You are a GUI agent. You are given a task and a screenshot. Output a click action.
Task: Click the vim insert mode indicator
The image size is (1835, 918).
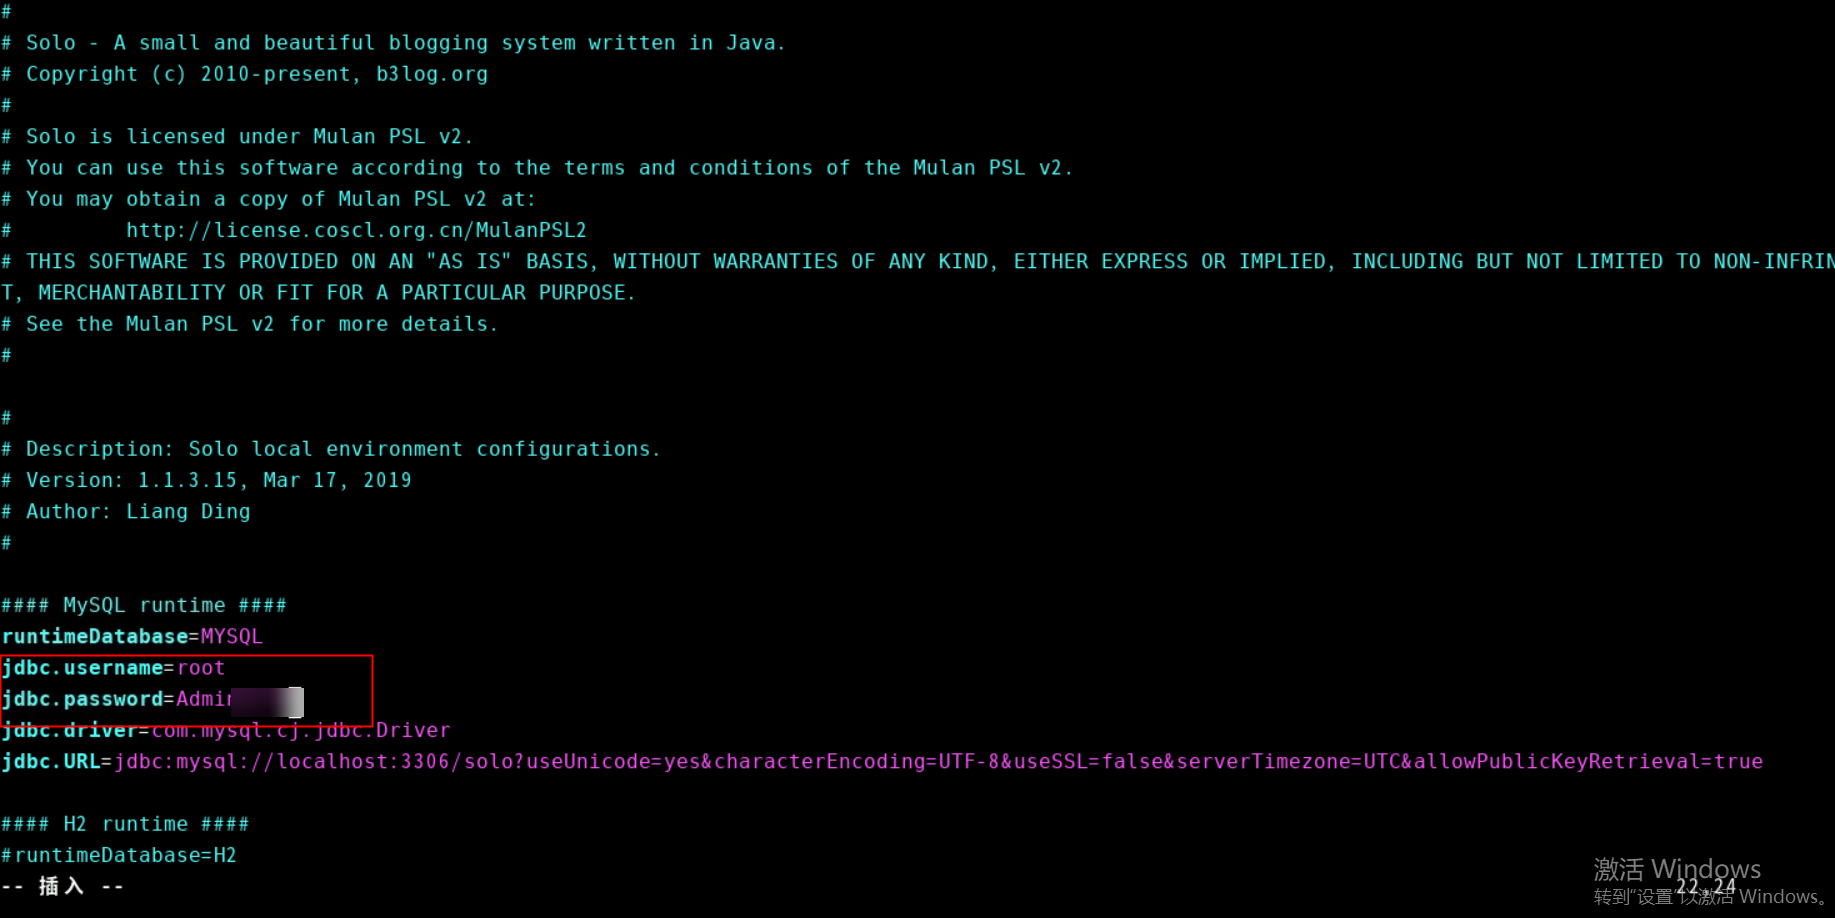click(62, 886)
